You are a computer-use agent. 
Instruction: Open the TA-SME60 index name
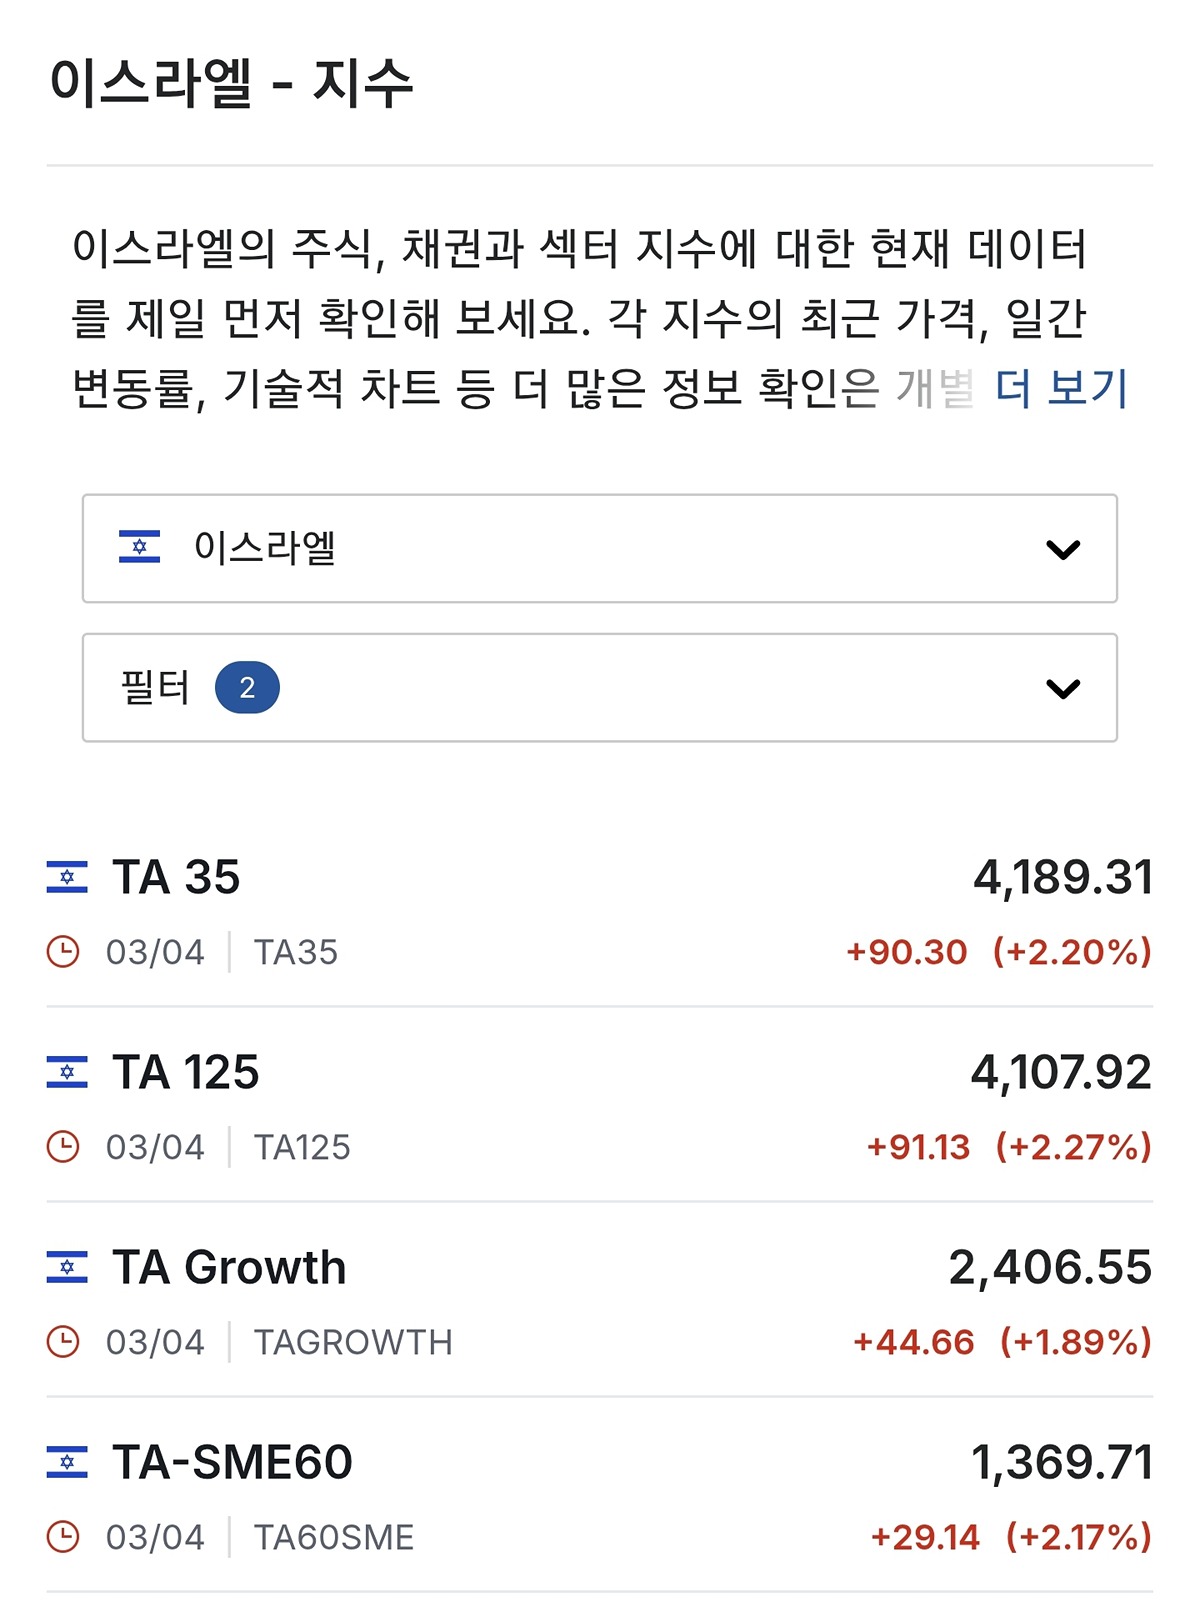232,1462
